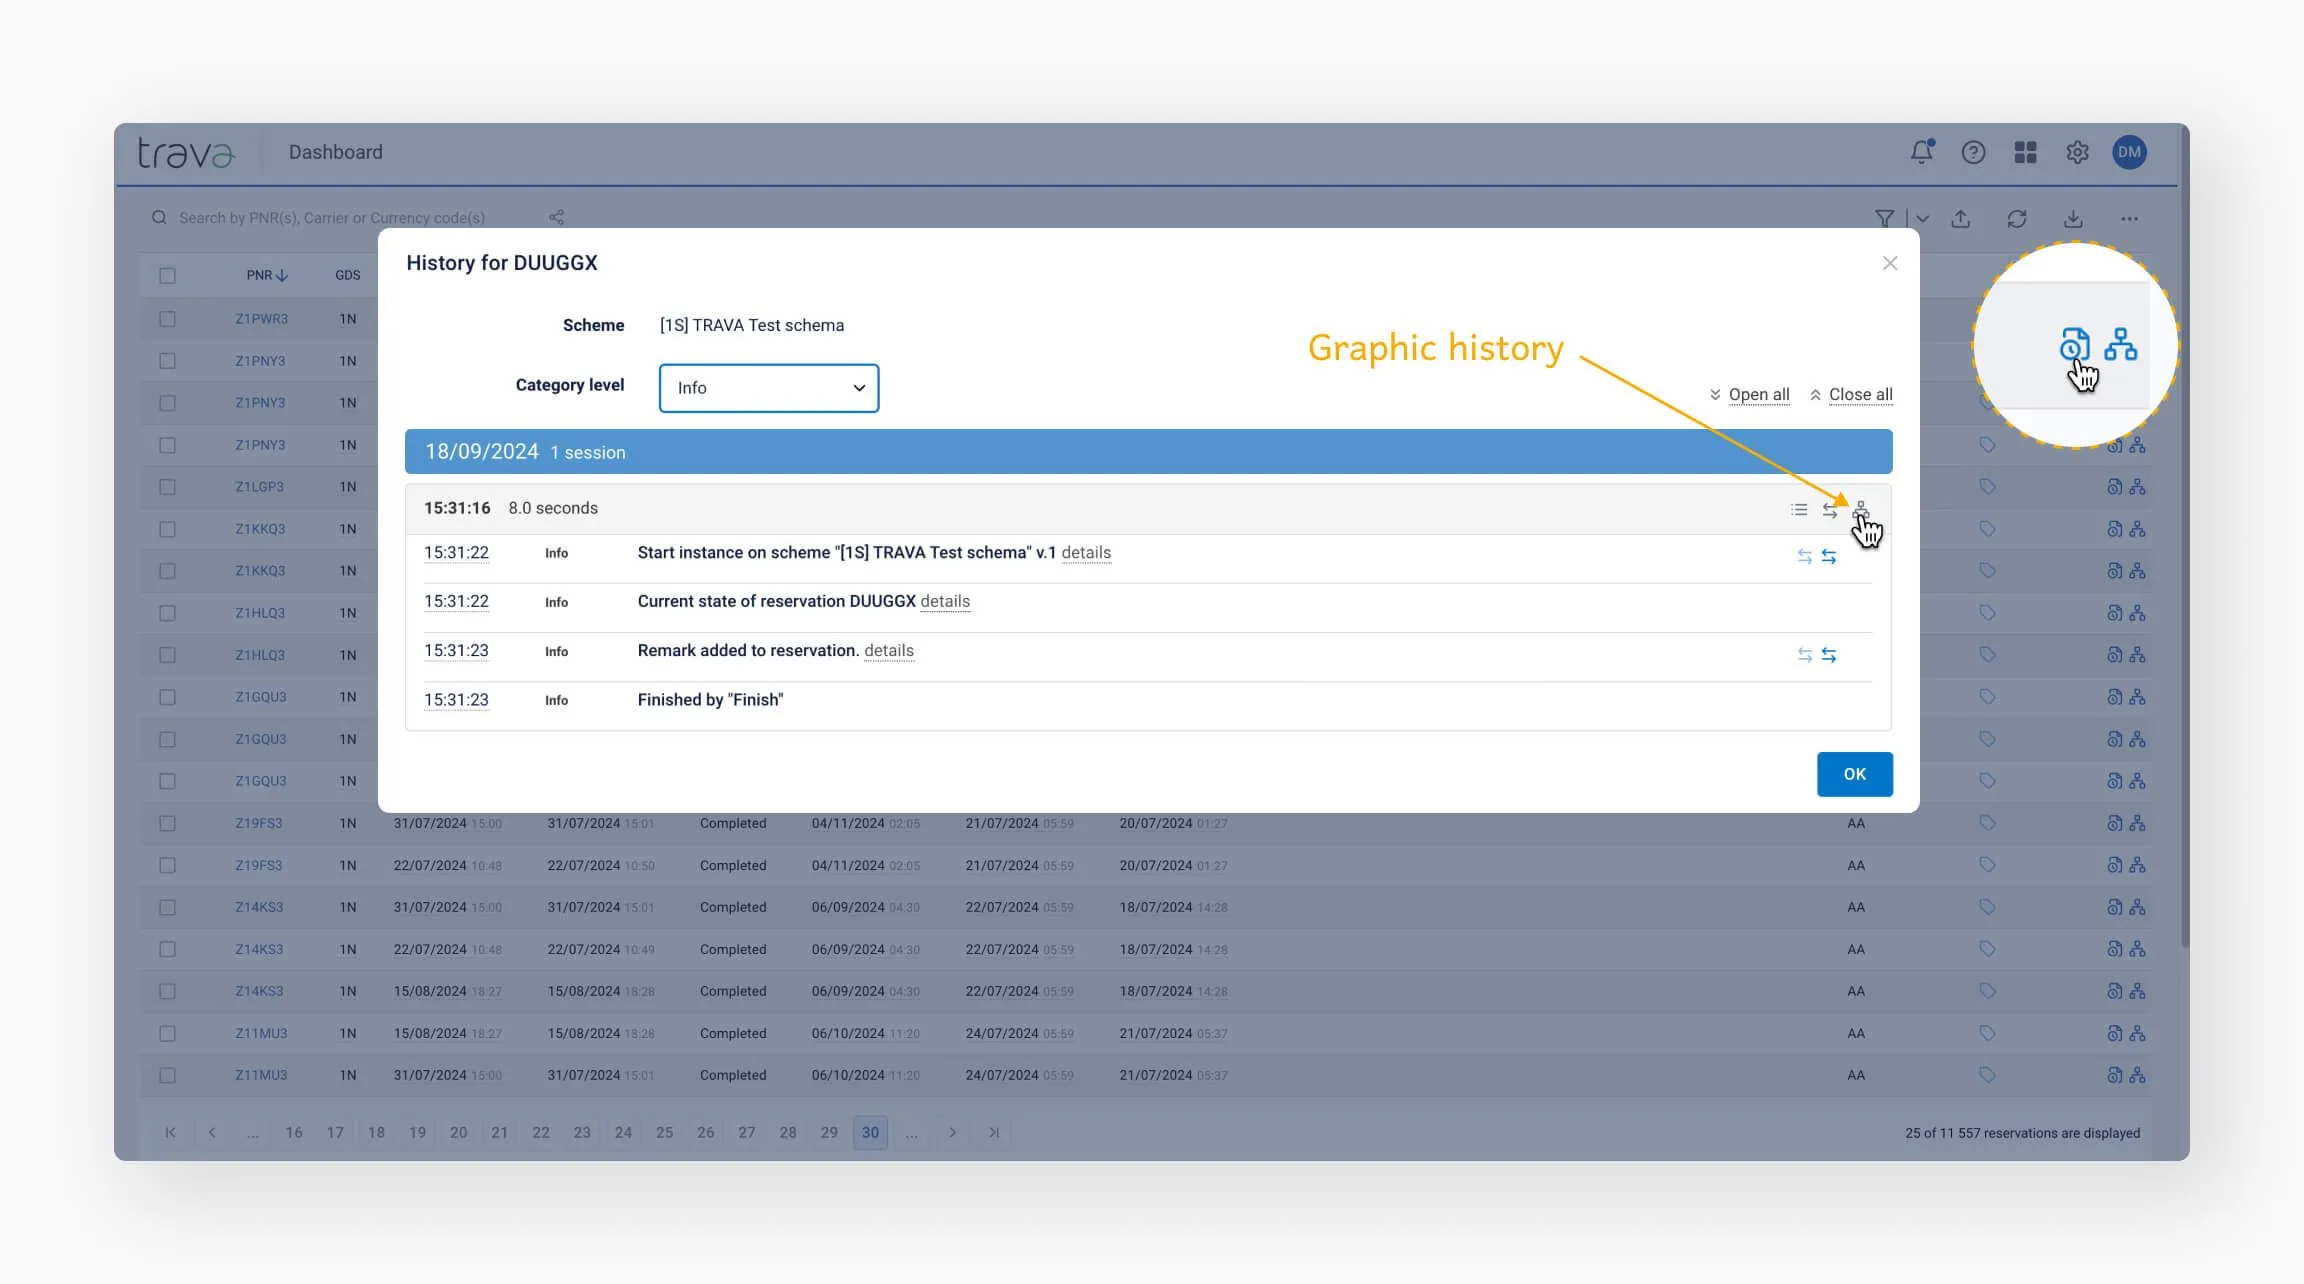Select checkbox for first Z11MU3 row
This screenshot has height=1284, width=2304.
coord(167,1033)
